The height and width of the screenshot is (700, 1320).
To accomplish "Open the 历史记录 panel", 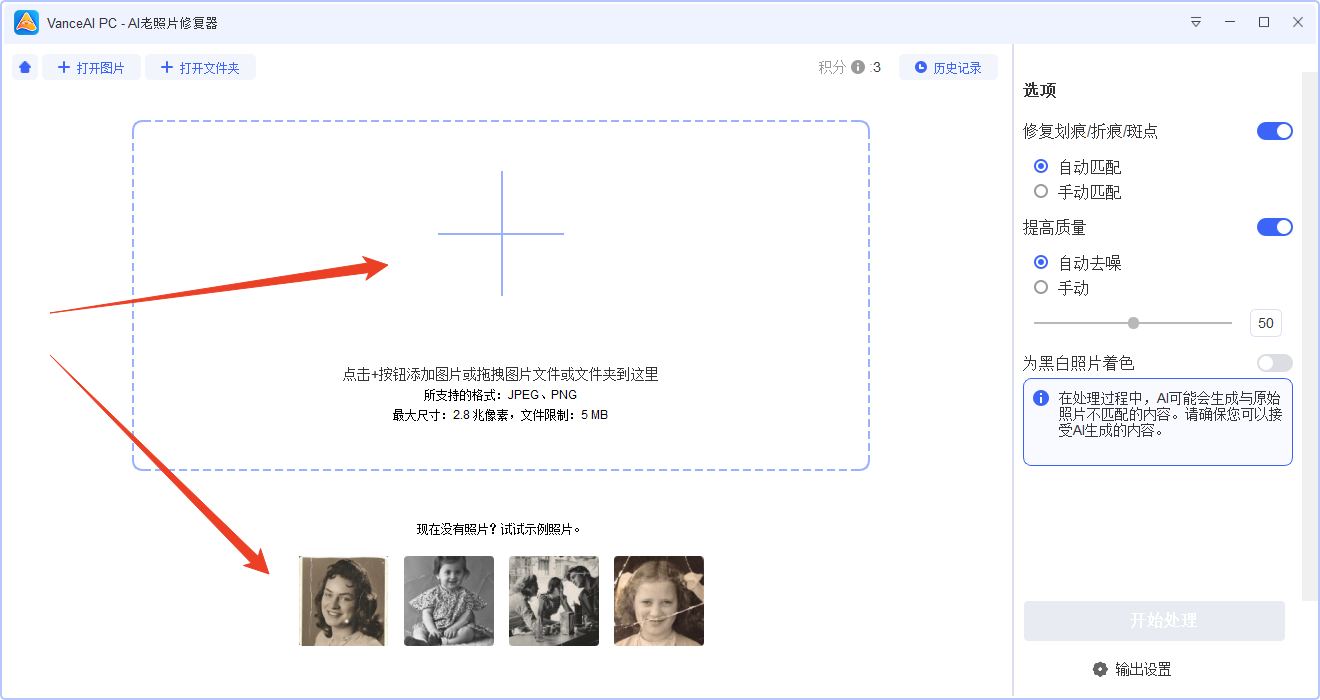I will pyautogui.click(x=948, y=66).
